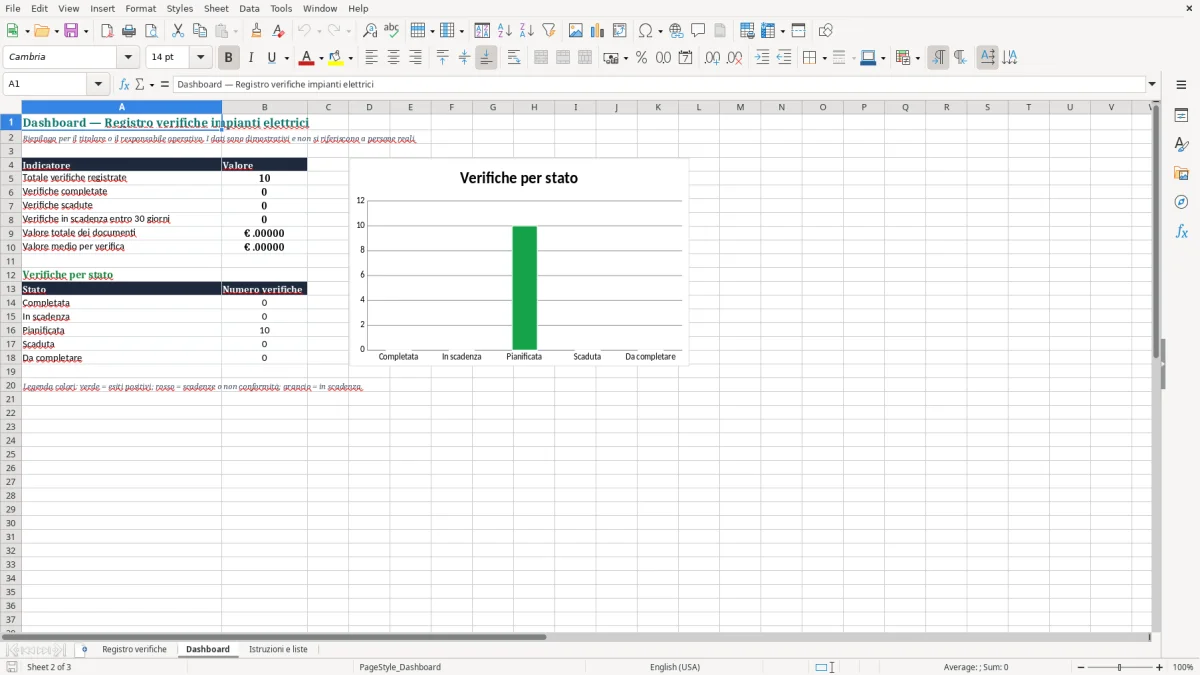The width and height of the screenshot is (1200, 675).
Task: Toggle Right-To-Left text direction
Action: tap(960, 58)
